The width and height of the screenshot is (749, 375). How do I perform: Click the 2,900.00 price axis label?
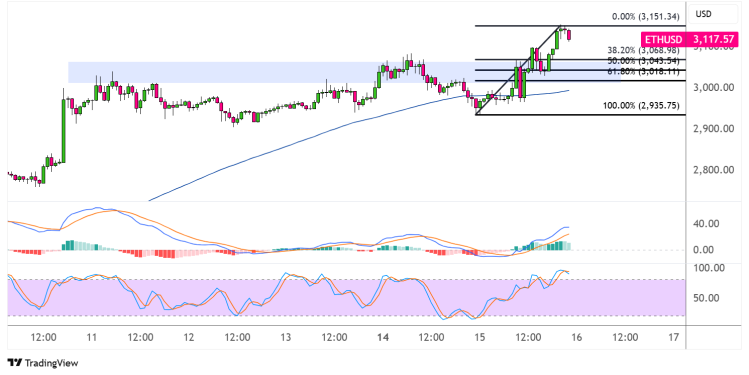click(714, 129)
